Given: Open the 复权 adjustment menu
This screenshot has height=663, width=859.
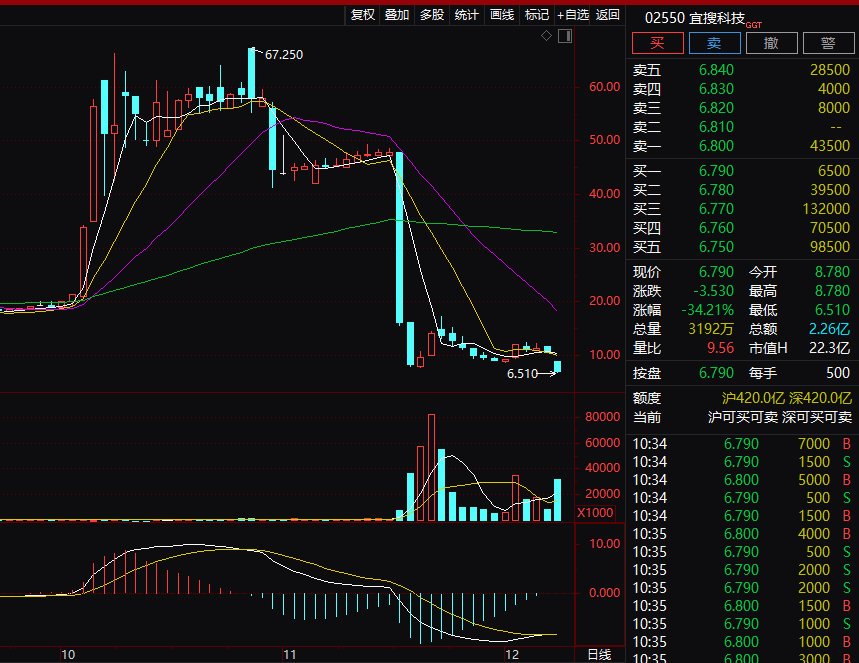Looking at the screenshot, I should [x=362, y=14].
